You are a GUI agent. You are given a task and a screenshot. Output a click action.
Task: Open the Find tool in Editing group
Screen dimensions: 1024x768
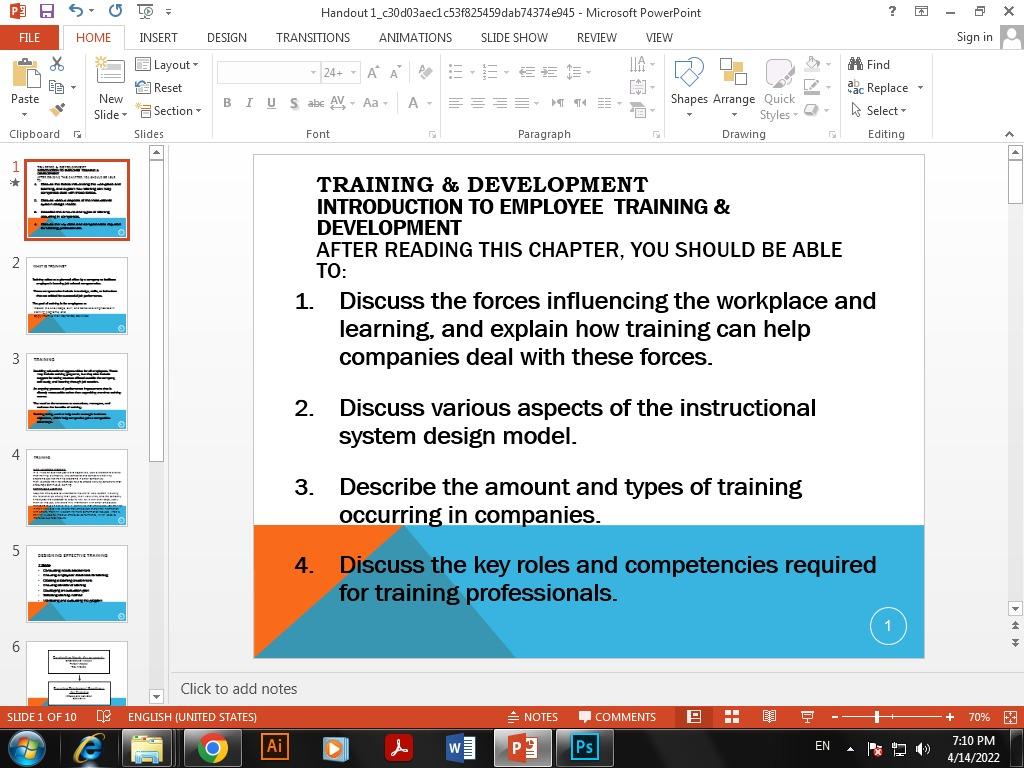871,64
